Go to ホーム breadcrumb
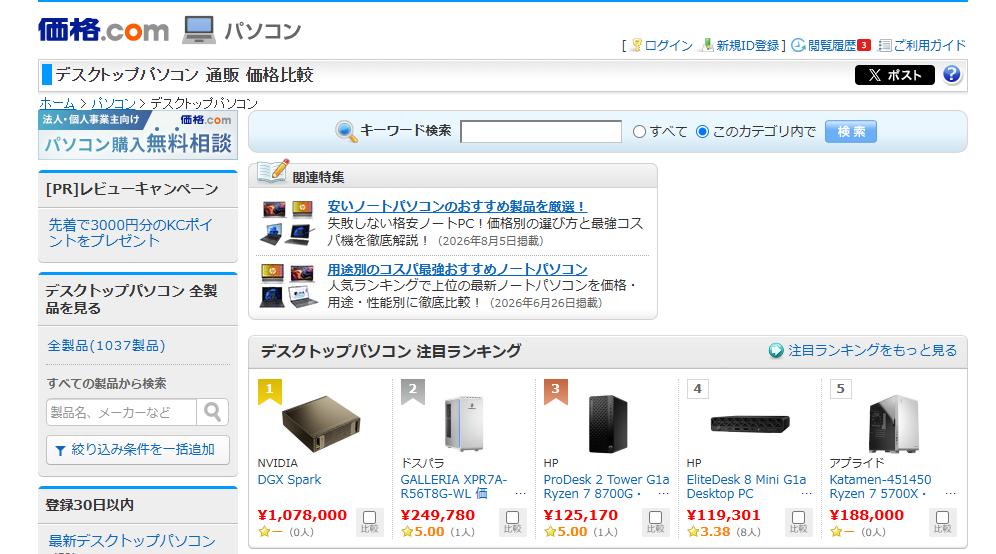Viewport: 996px width, 554px height. pos(57,104)
